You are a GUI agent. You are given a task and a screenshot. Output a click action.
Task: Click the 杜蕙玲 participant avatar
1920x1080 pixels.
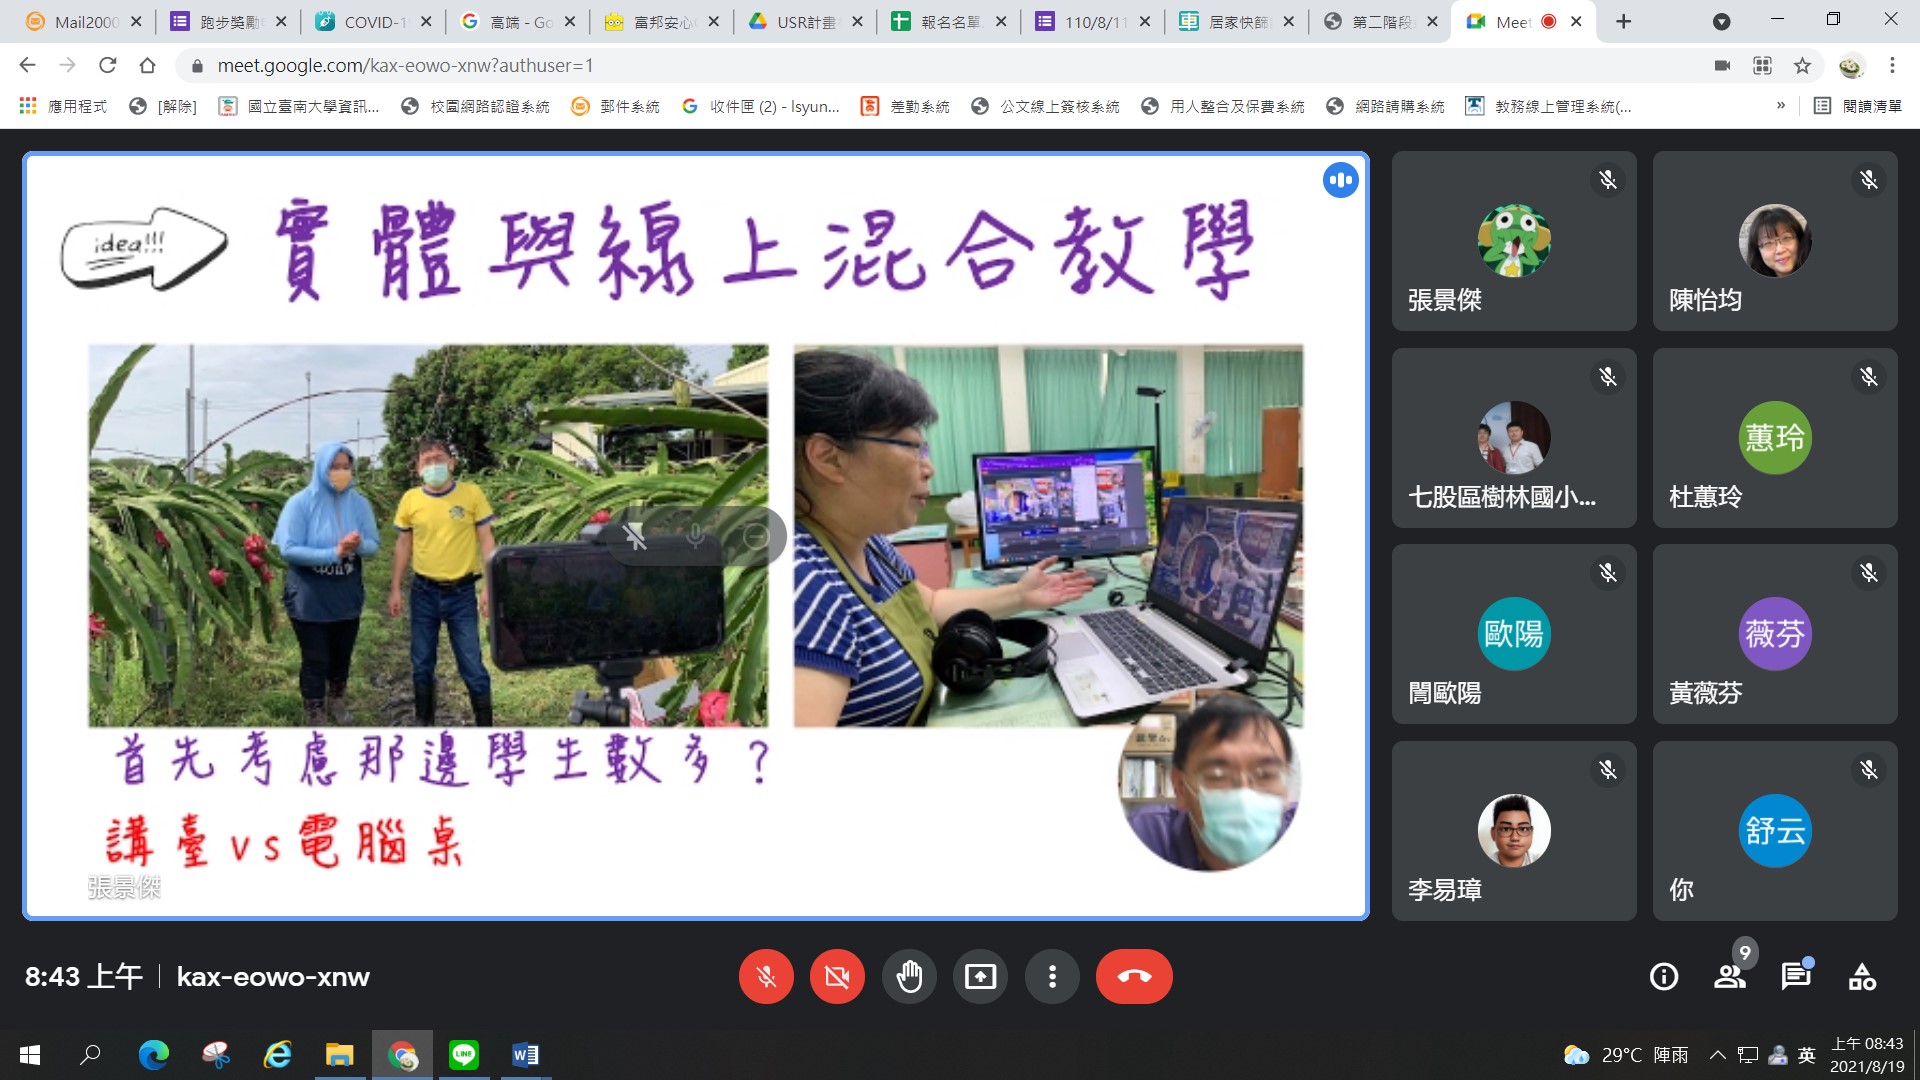click(x=1775, y=438)
